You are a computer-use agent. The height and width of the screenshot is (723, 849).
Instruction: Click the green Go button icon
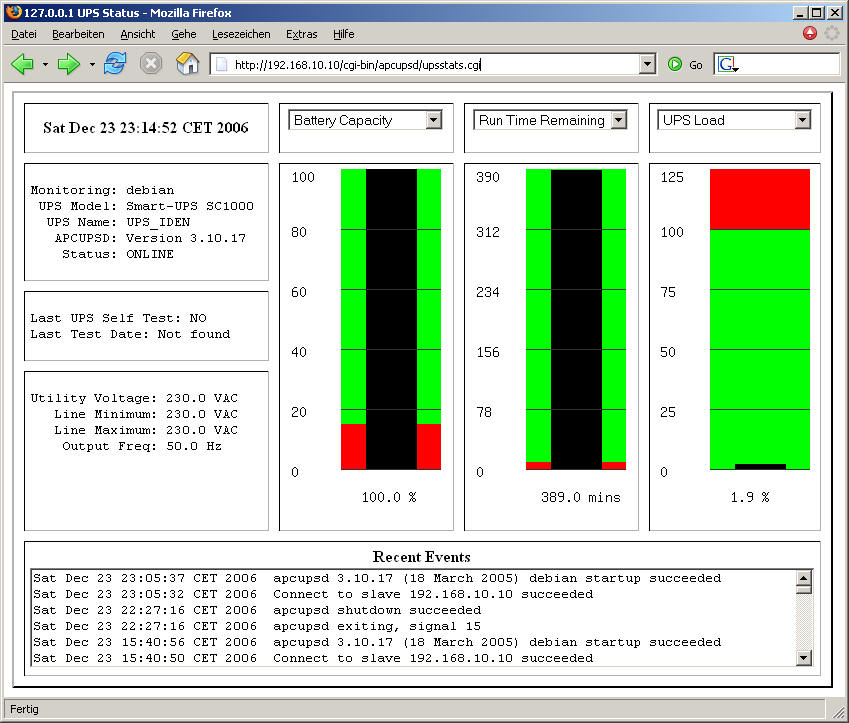[x=676, y=64]
